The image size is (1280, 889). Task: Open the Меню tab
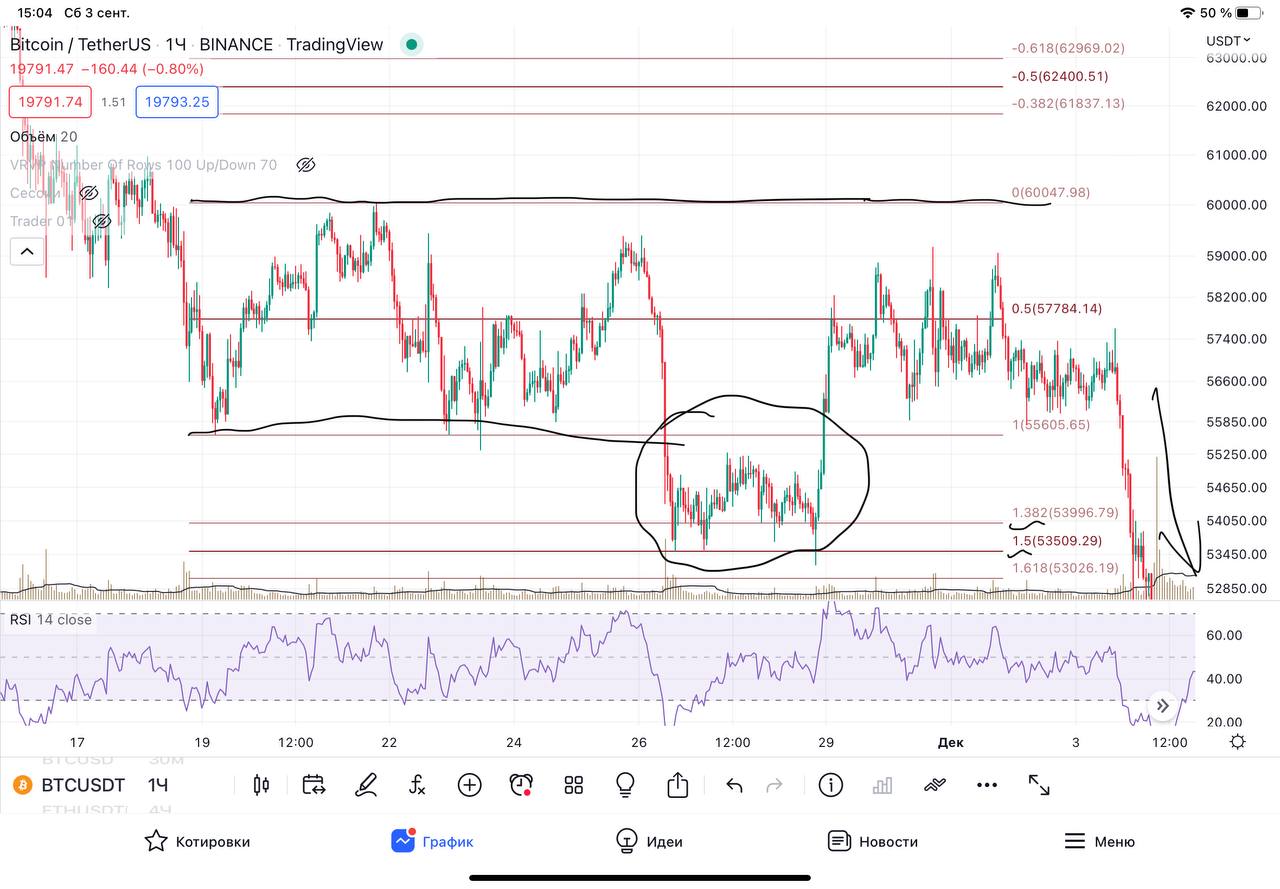(x=1099, y=841)
